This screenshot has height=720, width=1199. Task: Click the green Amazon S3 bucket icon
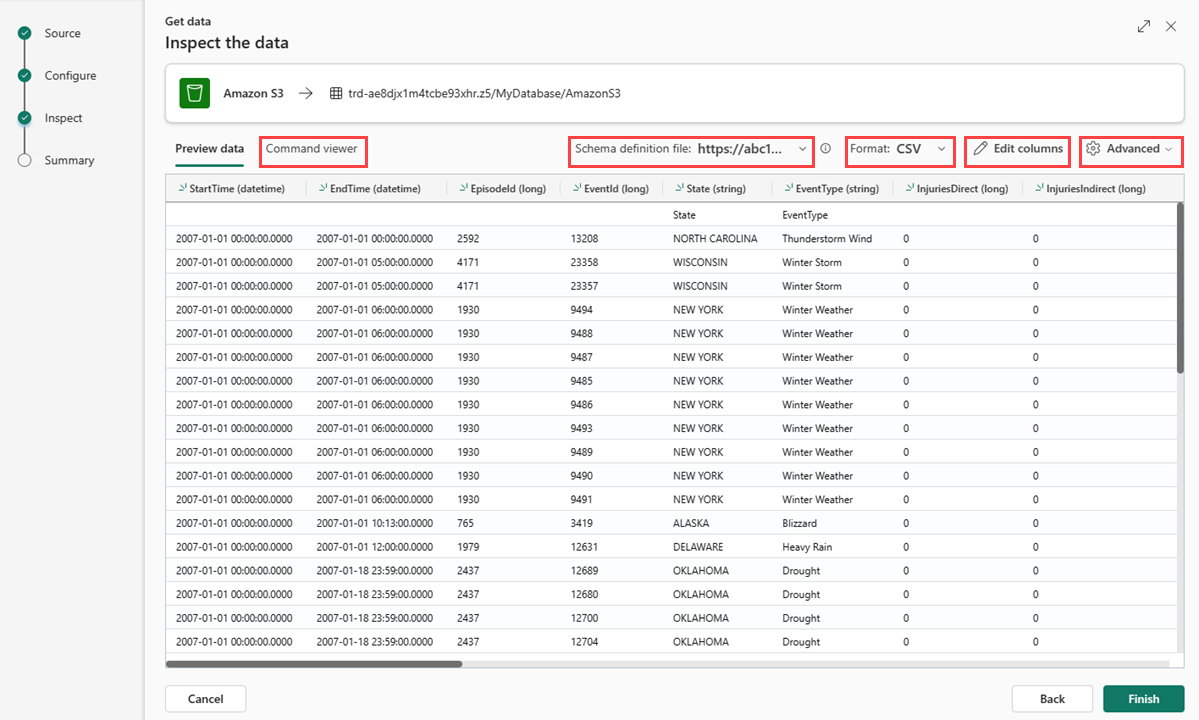click(x=194, y=93)
